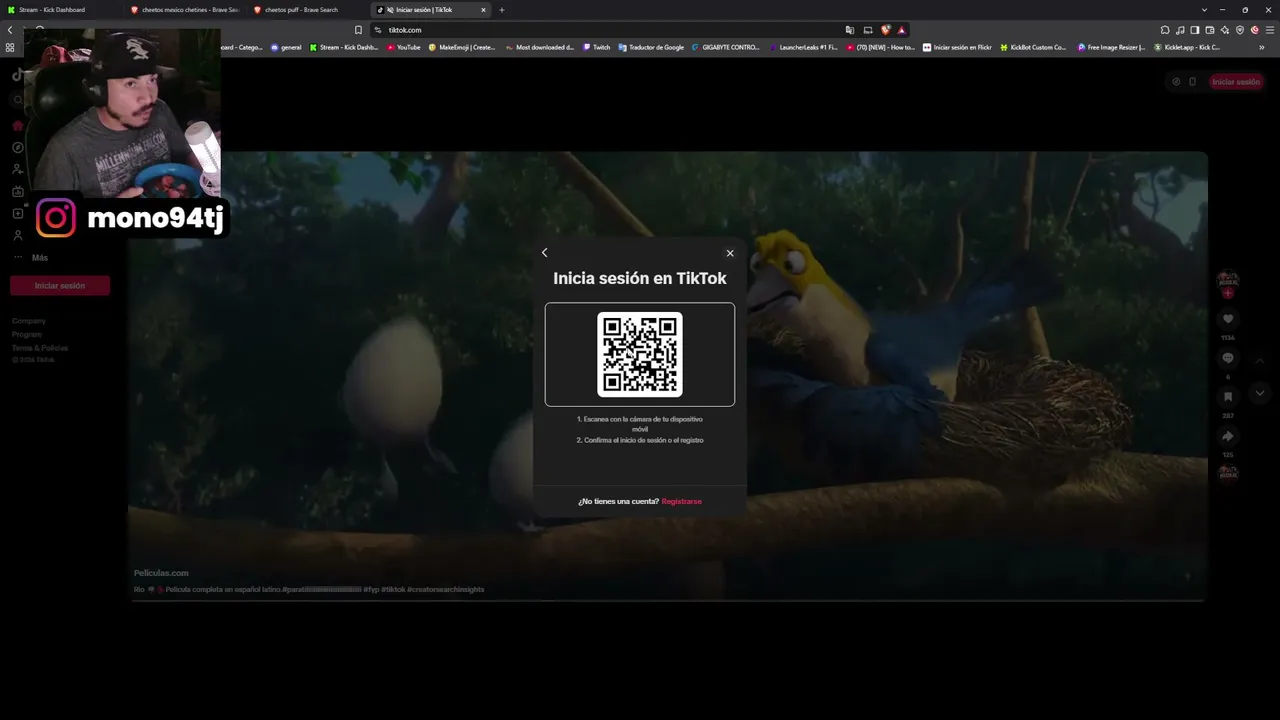Open the Brave Rewards triangle icon
1280x720 pixels.
pyautogui.click(x=902, y=30)
